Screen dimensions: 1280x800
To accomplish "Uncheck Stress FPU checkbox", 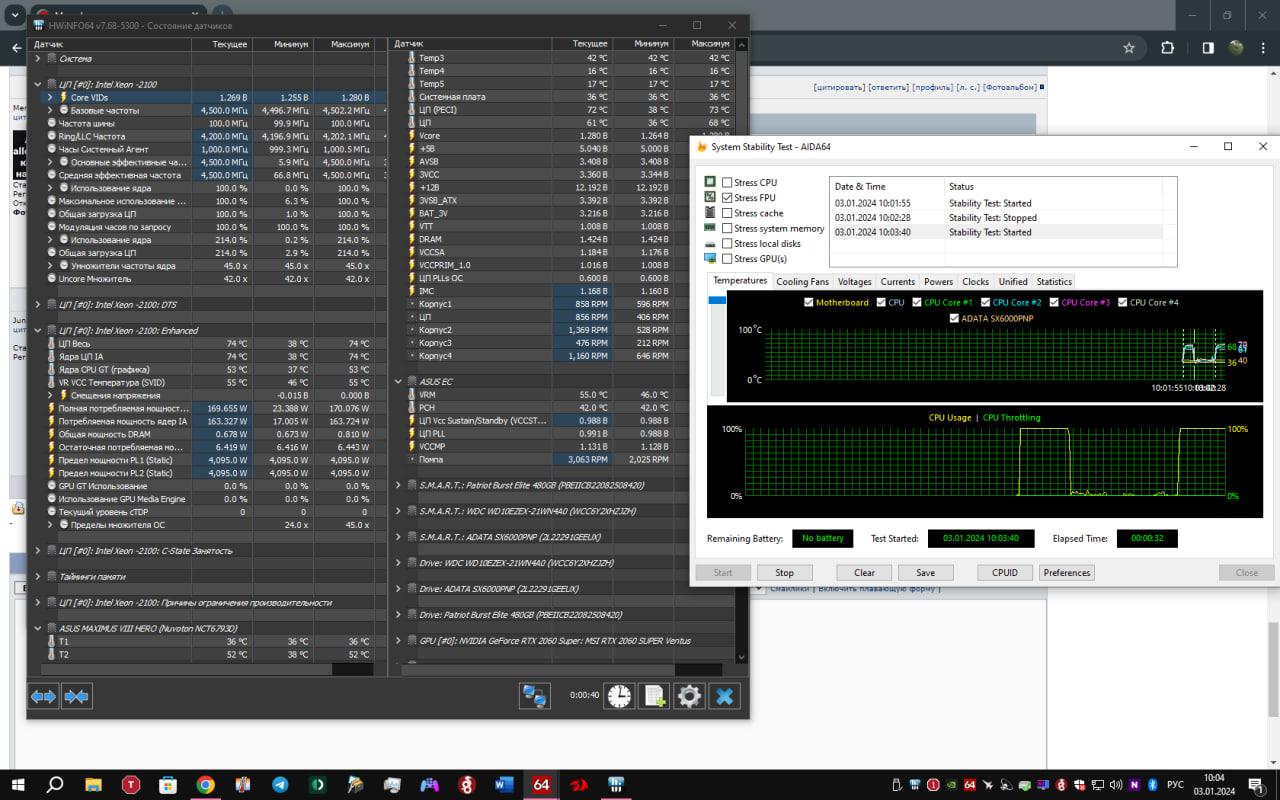I will click(x=727, y=198).
